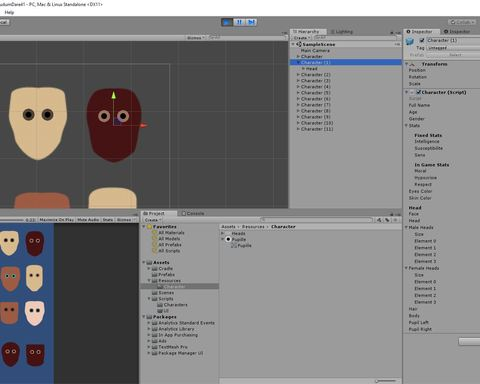
Task: Click the Prefabs folder icon
Action: [x=155, y=274]
